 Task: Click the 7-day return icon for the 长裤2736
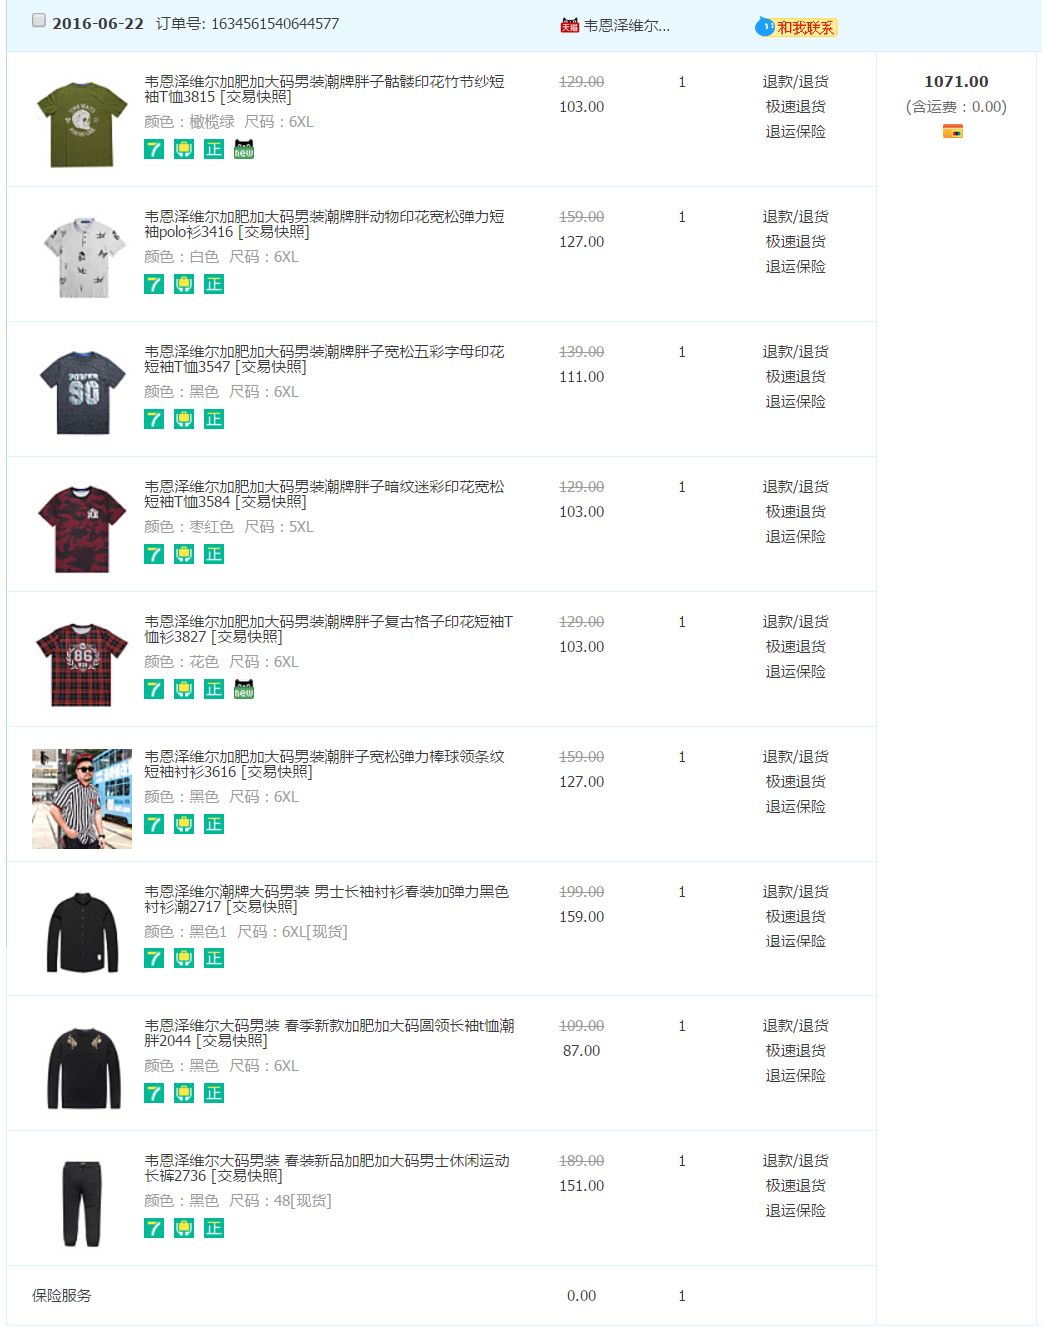pos(154,1228)
